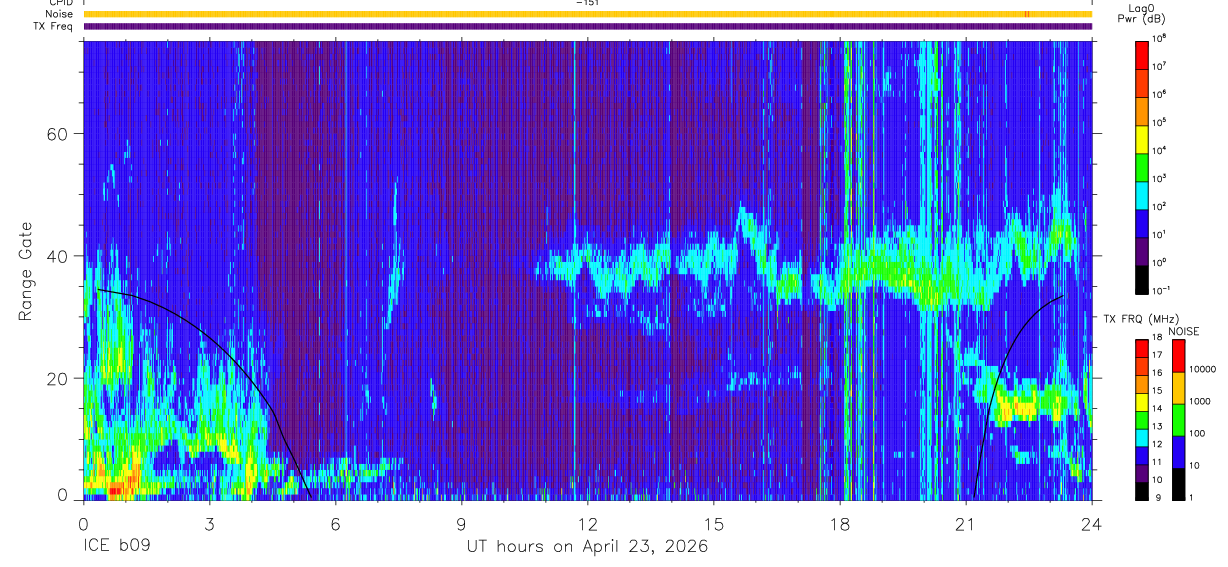1228x567 pixels.
Task: Click the '100' label on the NOISE scale
Action: (1197, 434)
